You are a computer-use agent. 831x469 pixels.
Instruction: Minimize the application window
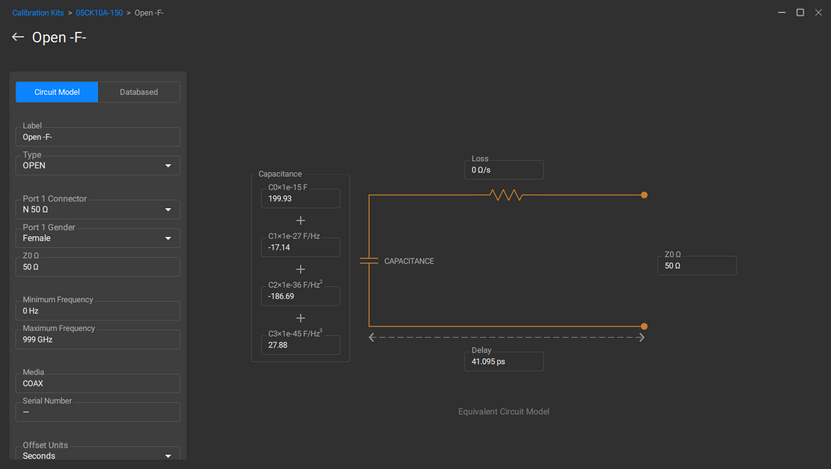[781, 12]
